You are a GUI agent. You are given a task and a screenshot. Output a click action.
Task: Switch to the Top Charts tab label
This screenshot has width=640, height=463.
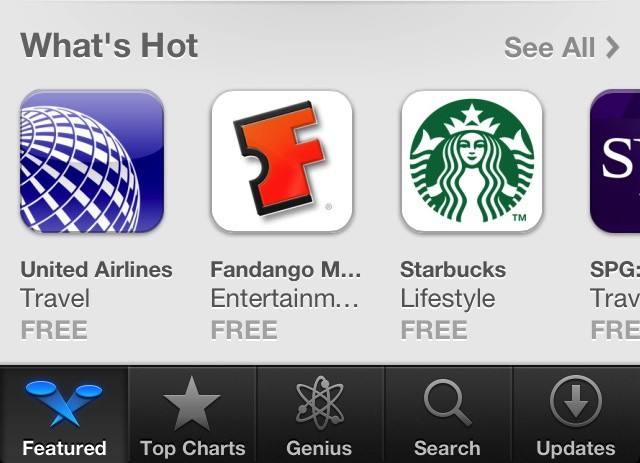point(193,448)
